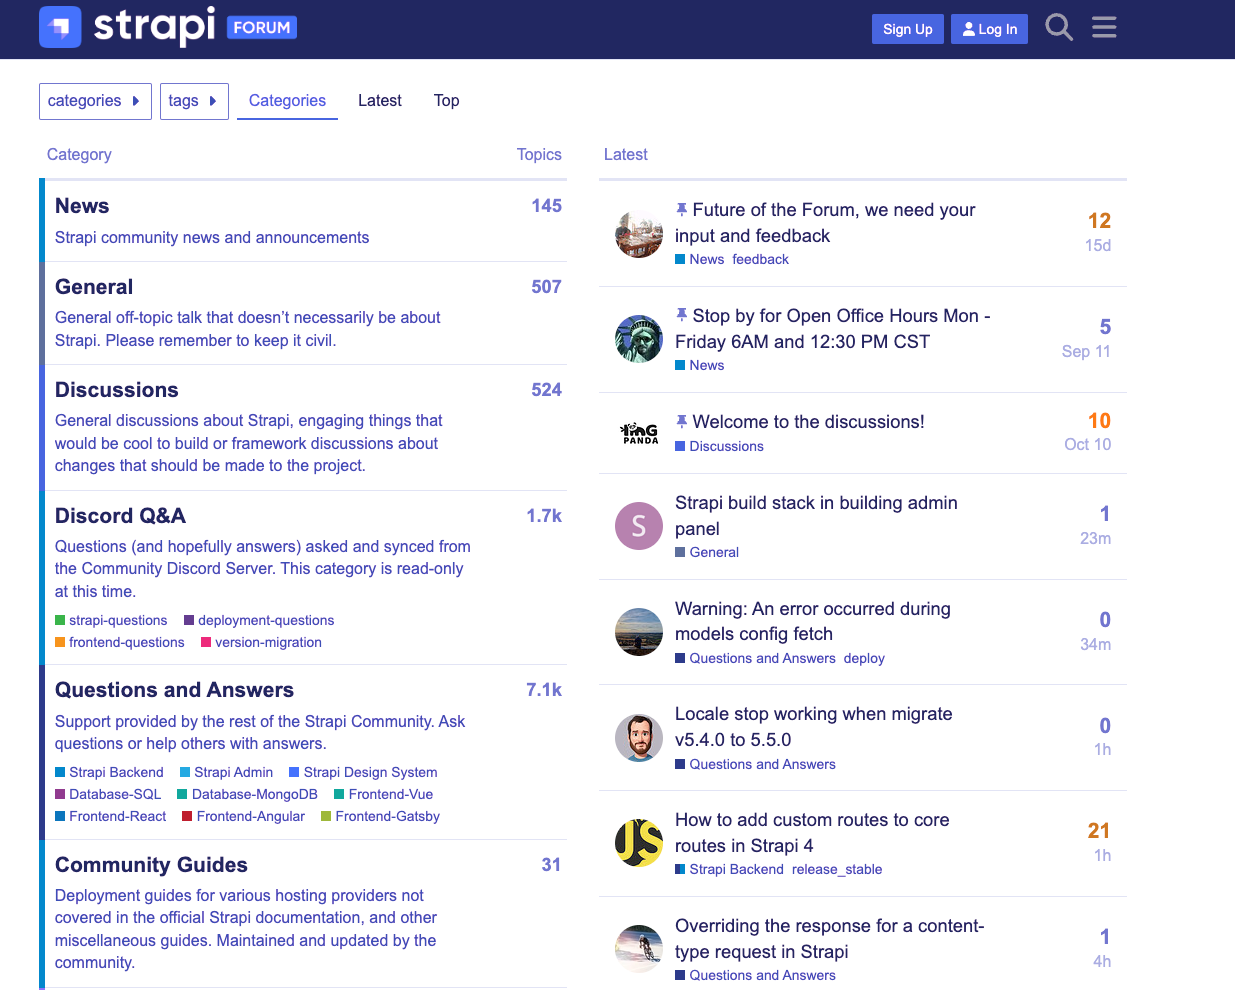Click avatar beside 'Future of the Forum' topic
This screenshot has height=990, width=1235.
639,234
